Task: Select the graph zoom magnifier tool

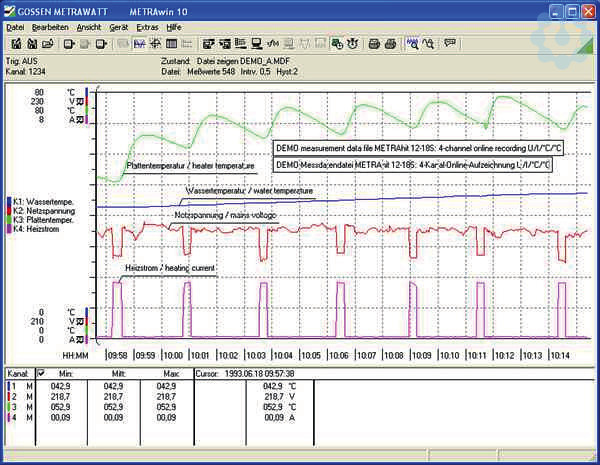Action: (412, 44)
